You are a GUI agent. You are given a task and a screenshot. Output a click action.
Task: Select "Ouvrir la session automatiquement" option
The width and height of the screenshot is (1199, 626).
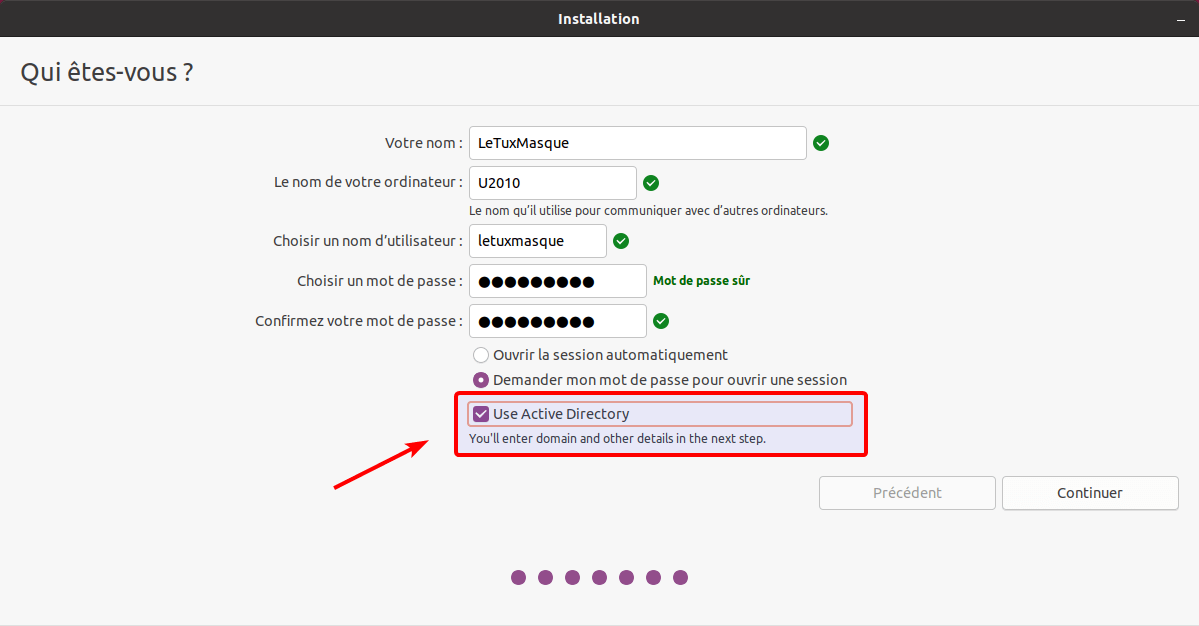point(481,355)
